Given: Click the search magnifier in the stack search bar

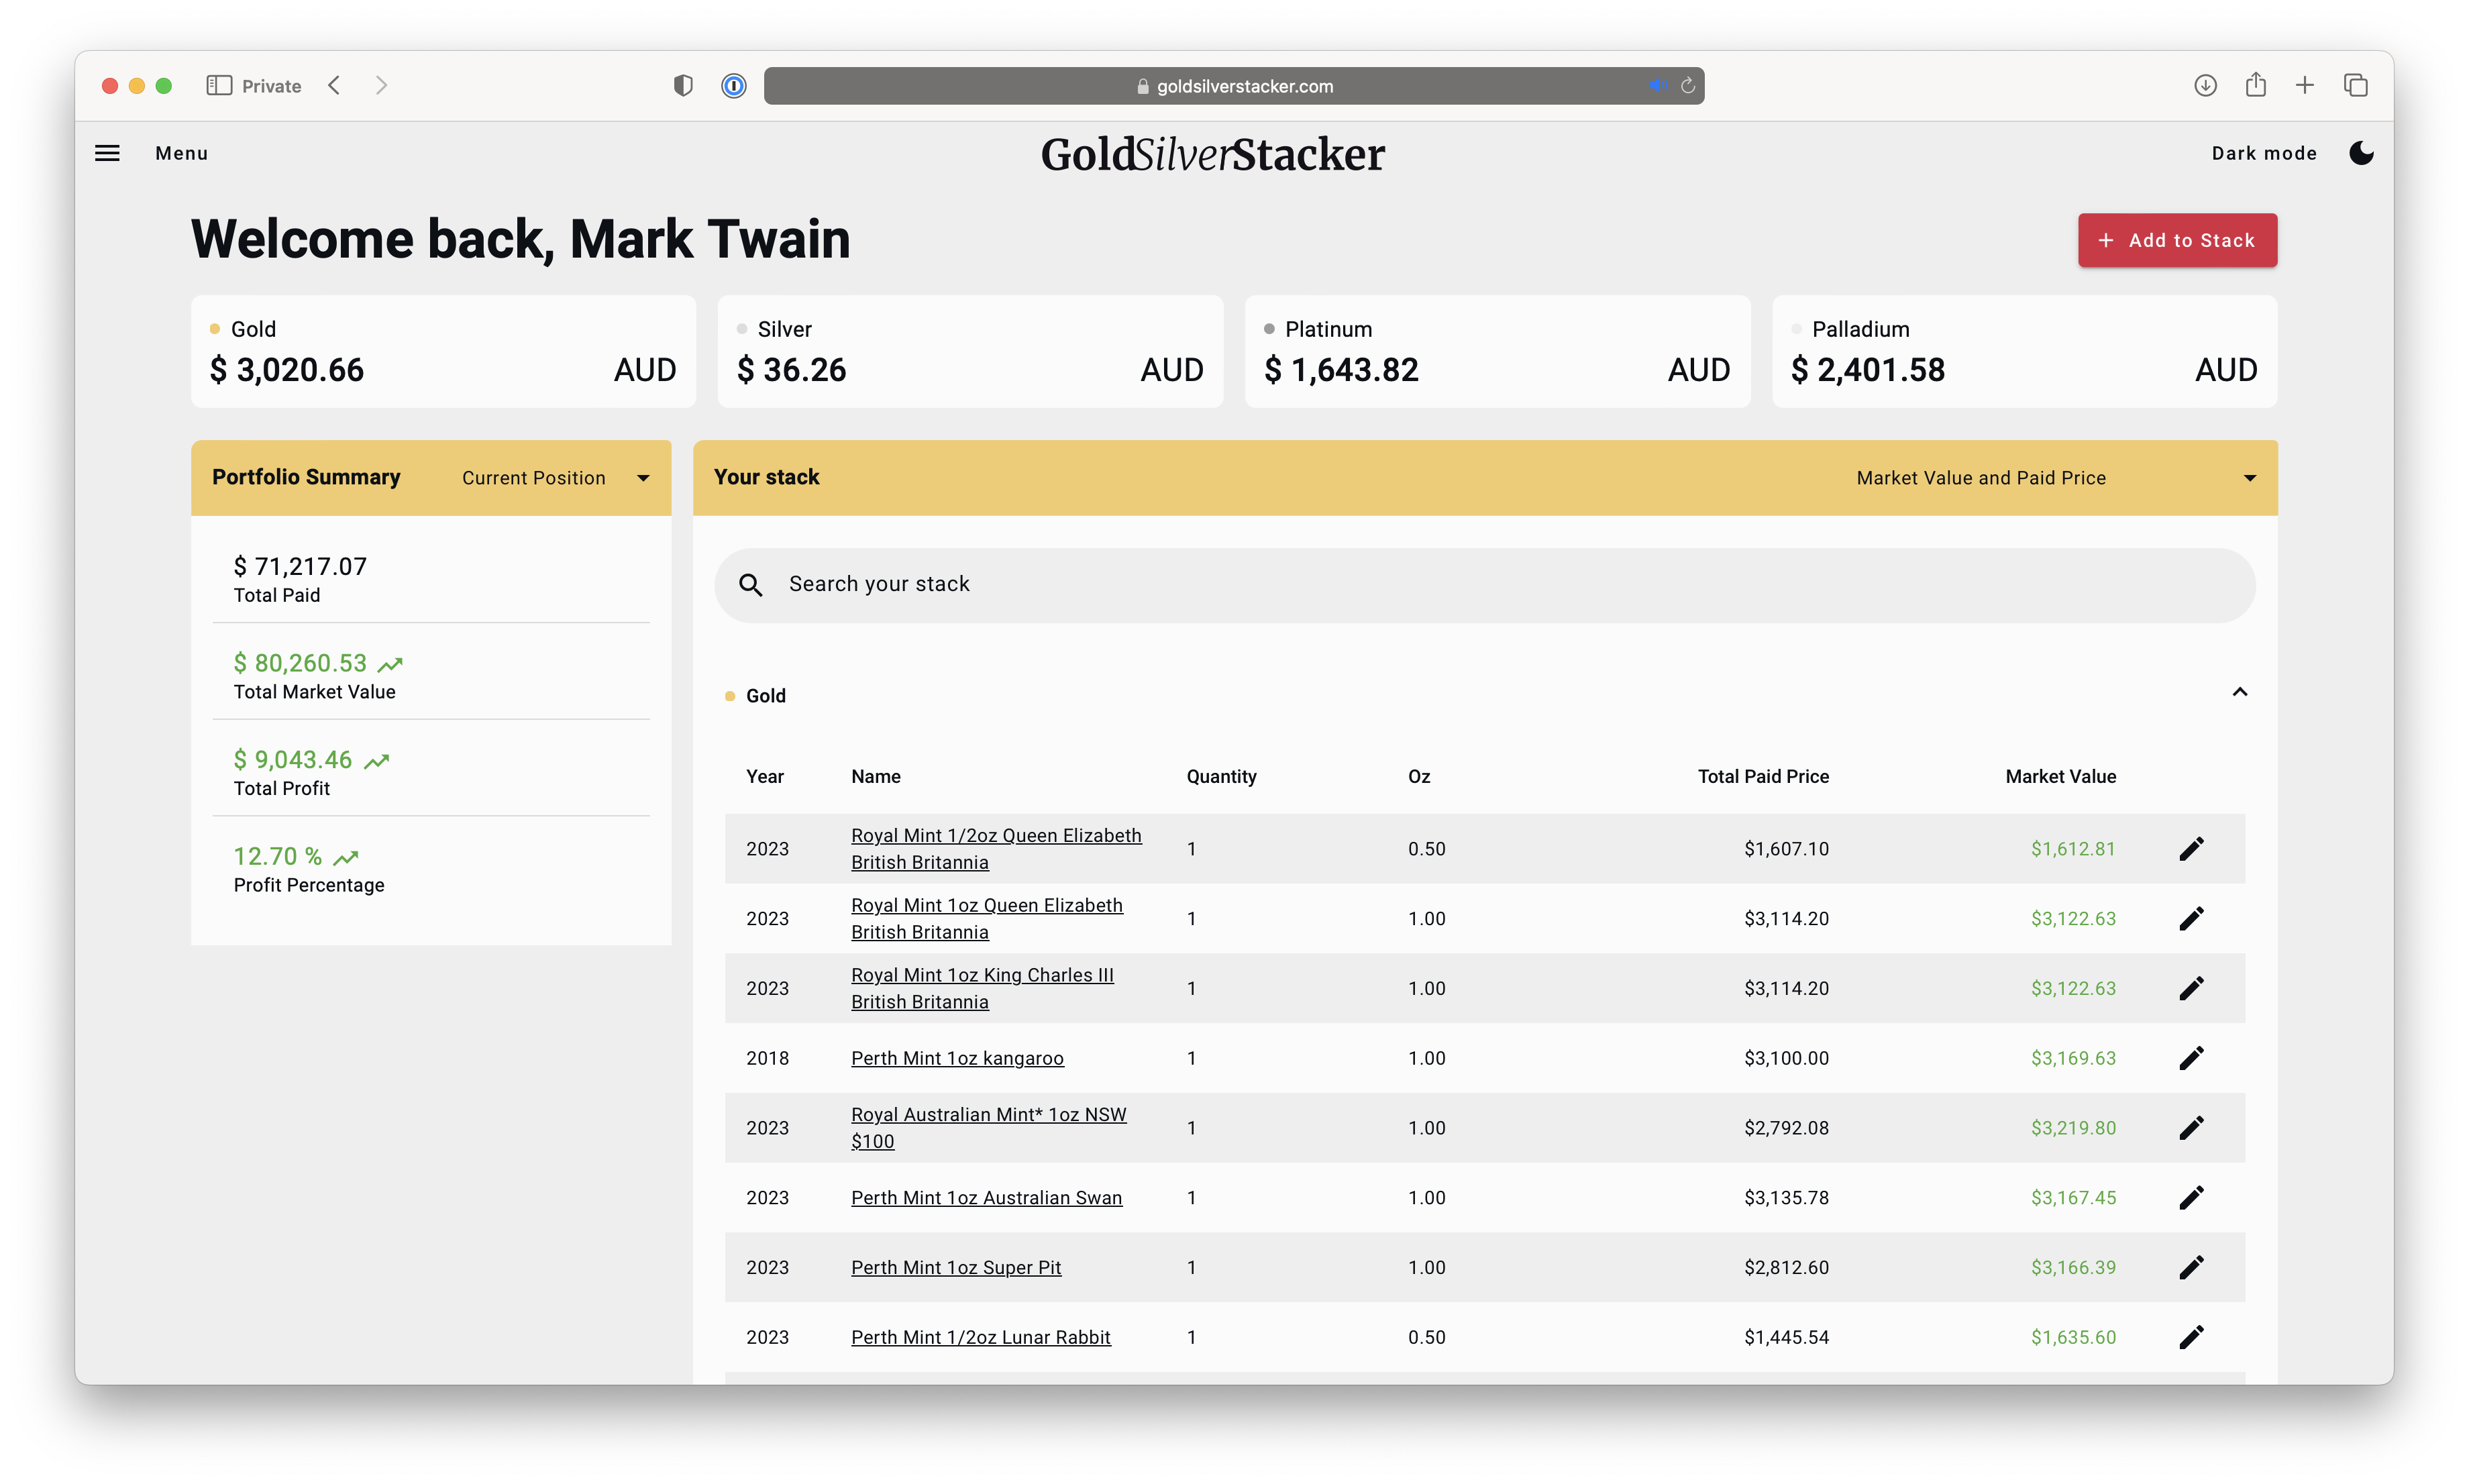Looking at the screenshot, I should tap(750, 585).
